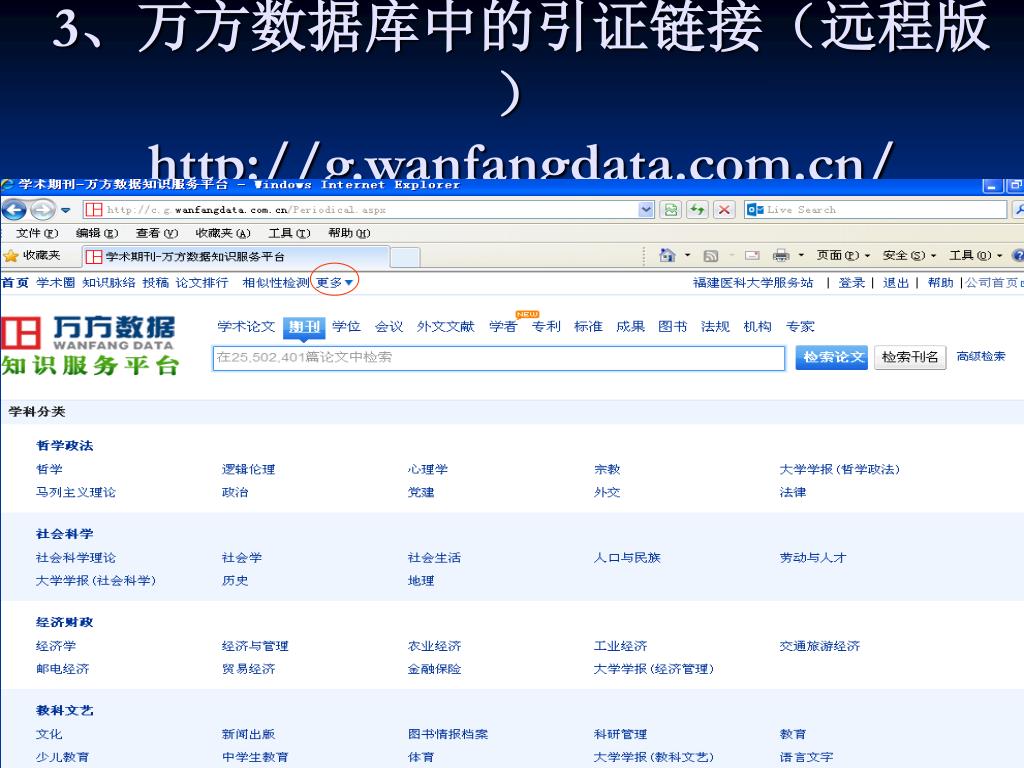Select the 学术论文 search tab
The image size is (1024, 768).
(x=246, y=326)
